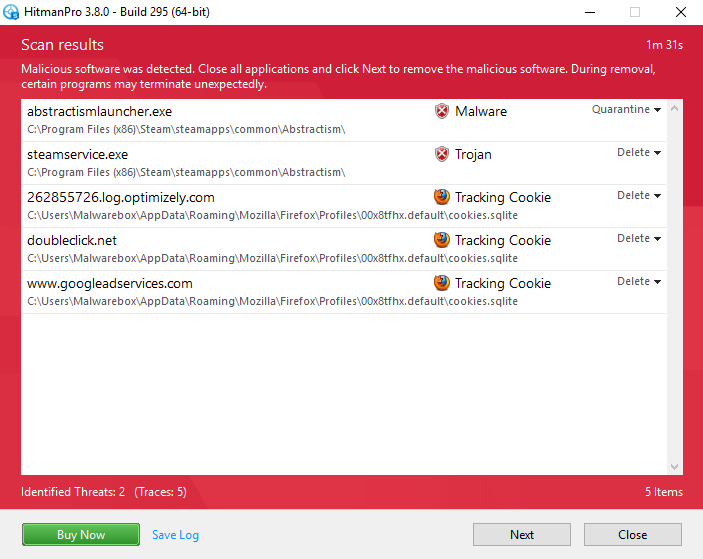Select the abstractismlauncher.exe result row
The image size is (703, 559).
(x=220, y=120)
